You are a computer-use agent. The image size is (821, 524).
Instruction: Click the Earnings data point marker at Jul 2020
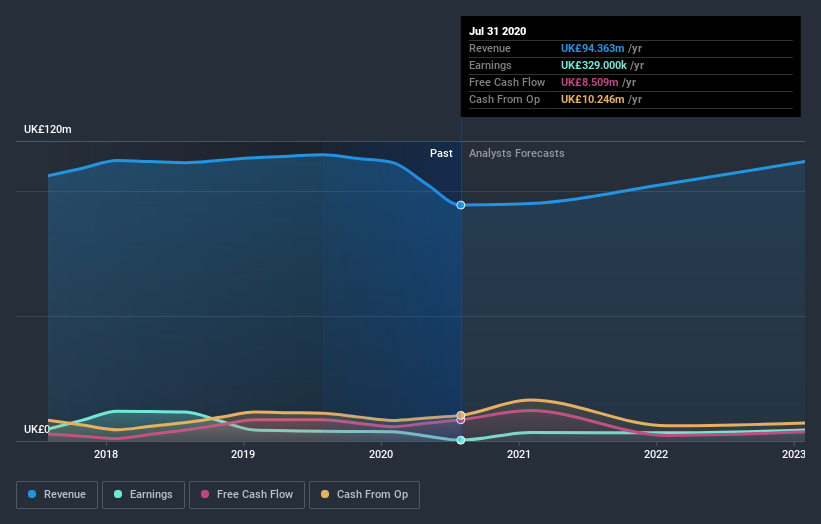pyautogui.click(x=461, y=440)
